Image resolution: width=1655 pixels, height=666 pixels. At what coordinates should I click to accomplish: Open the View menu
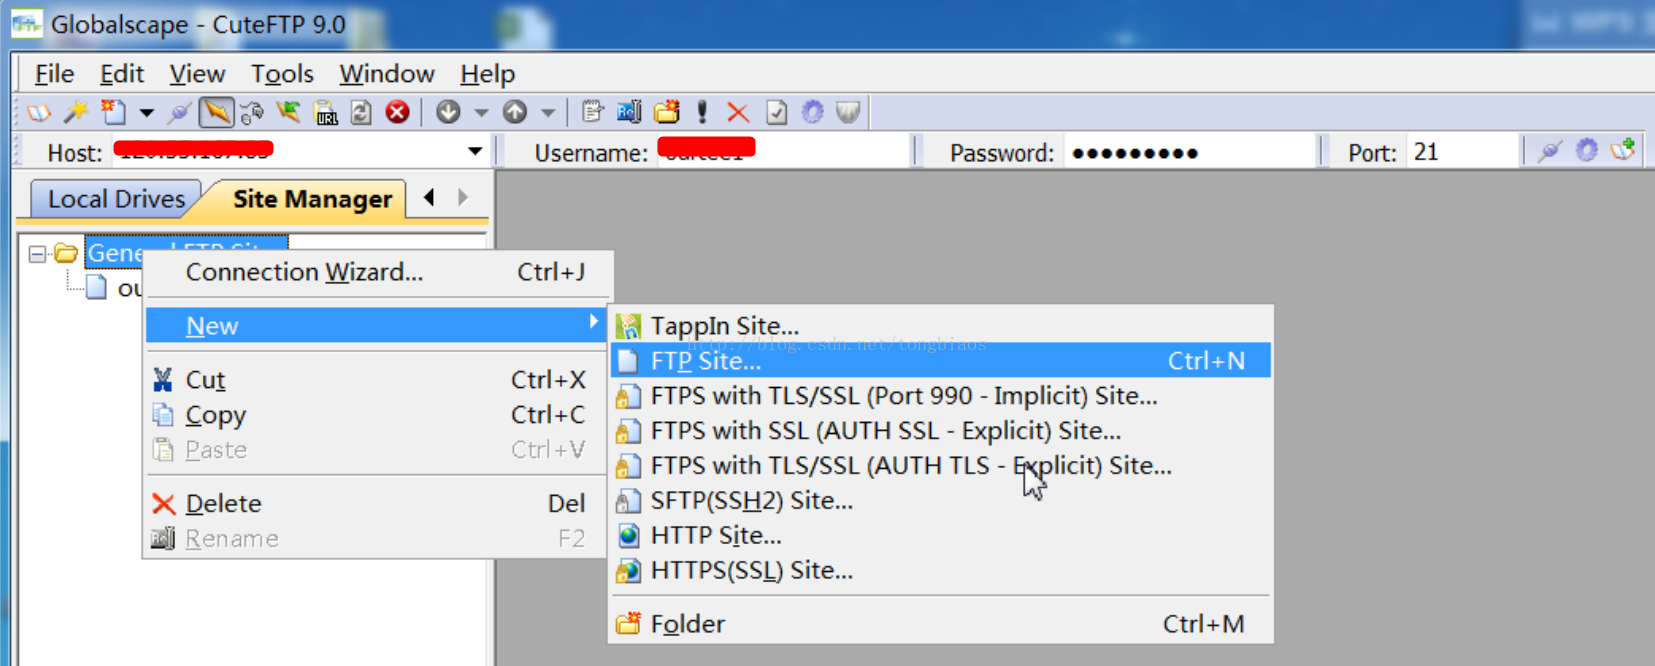pos(197,74)
